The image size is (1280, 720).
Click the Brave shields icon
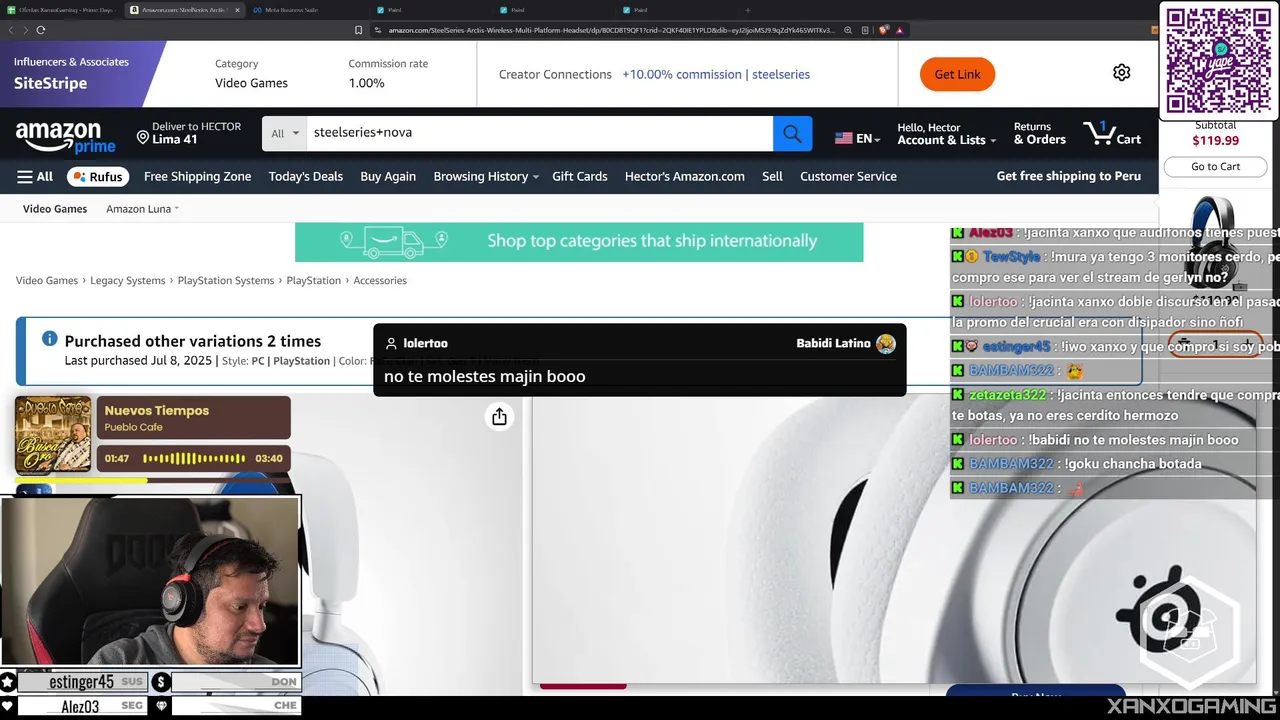pyautogui.click(x=884, y=30)
